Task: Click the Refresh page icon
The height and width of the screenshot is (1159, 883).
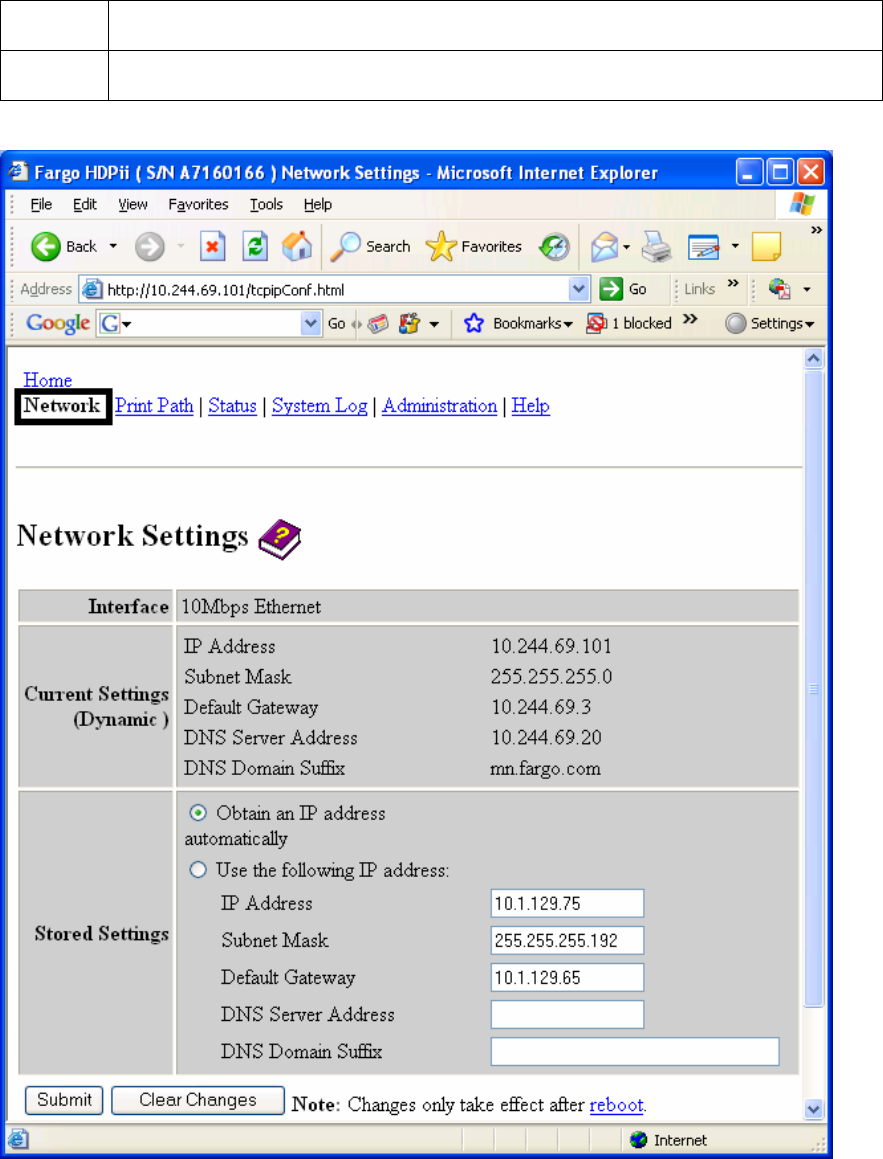Action: (x=255, y=247)
